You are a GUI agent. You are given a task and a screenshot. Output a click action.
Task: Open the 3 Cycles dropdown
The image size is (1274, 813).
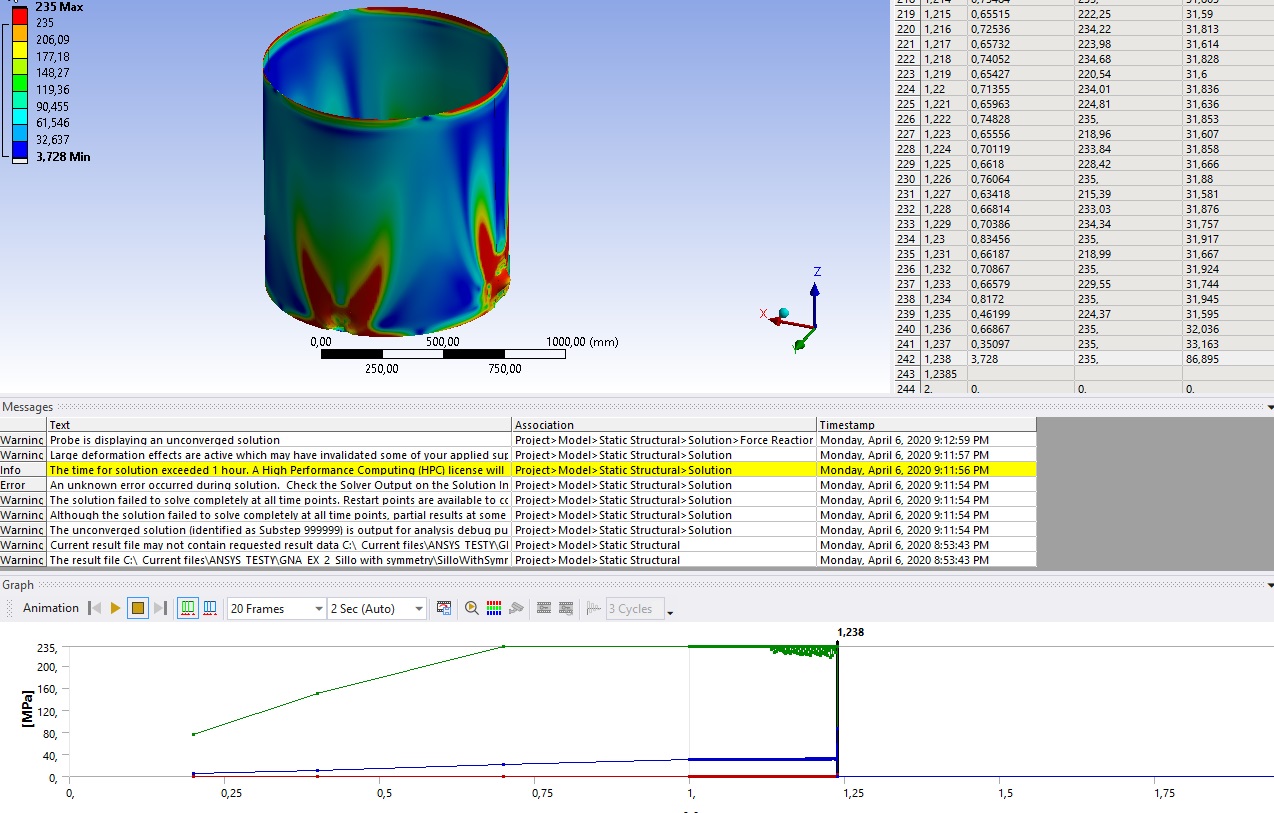(635, 608)
